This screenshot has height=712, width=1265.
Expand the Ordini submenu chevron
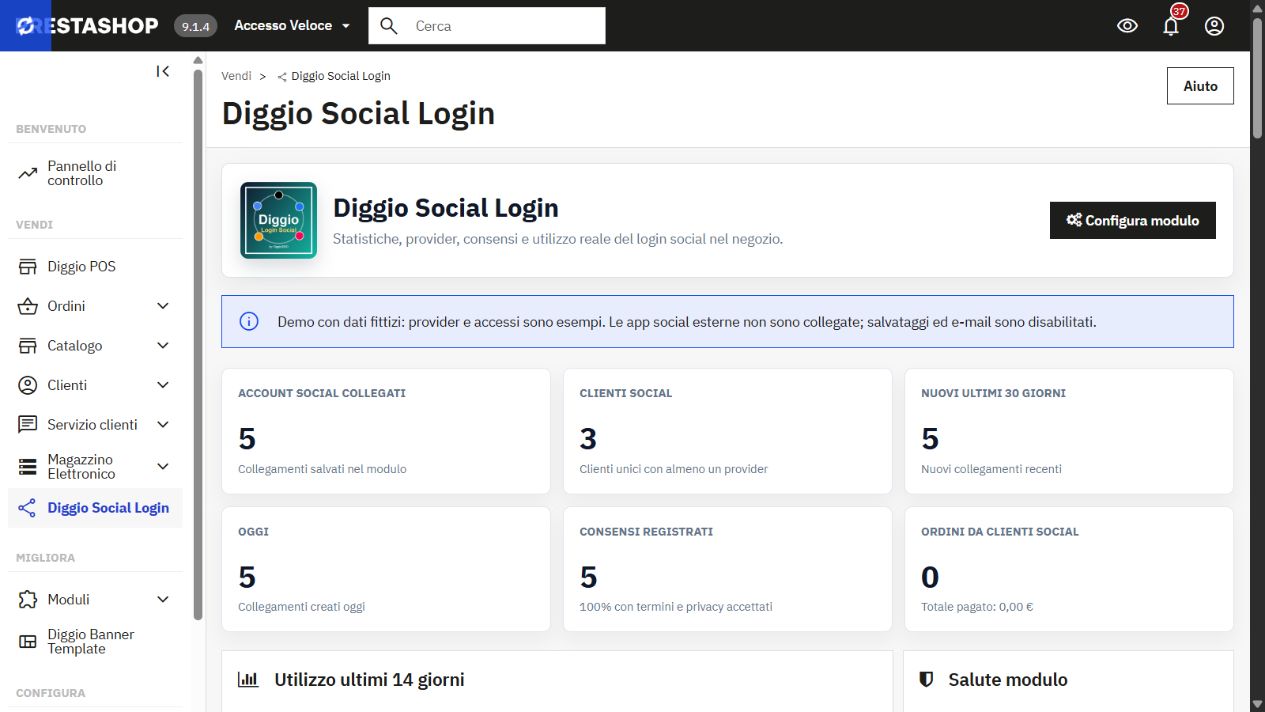163,306
